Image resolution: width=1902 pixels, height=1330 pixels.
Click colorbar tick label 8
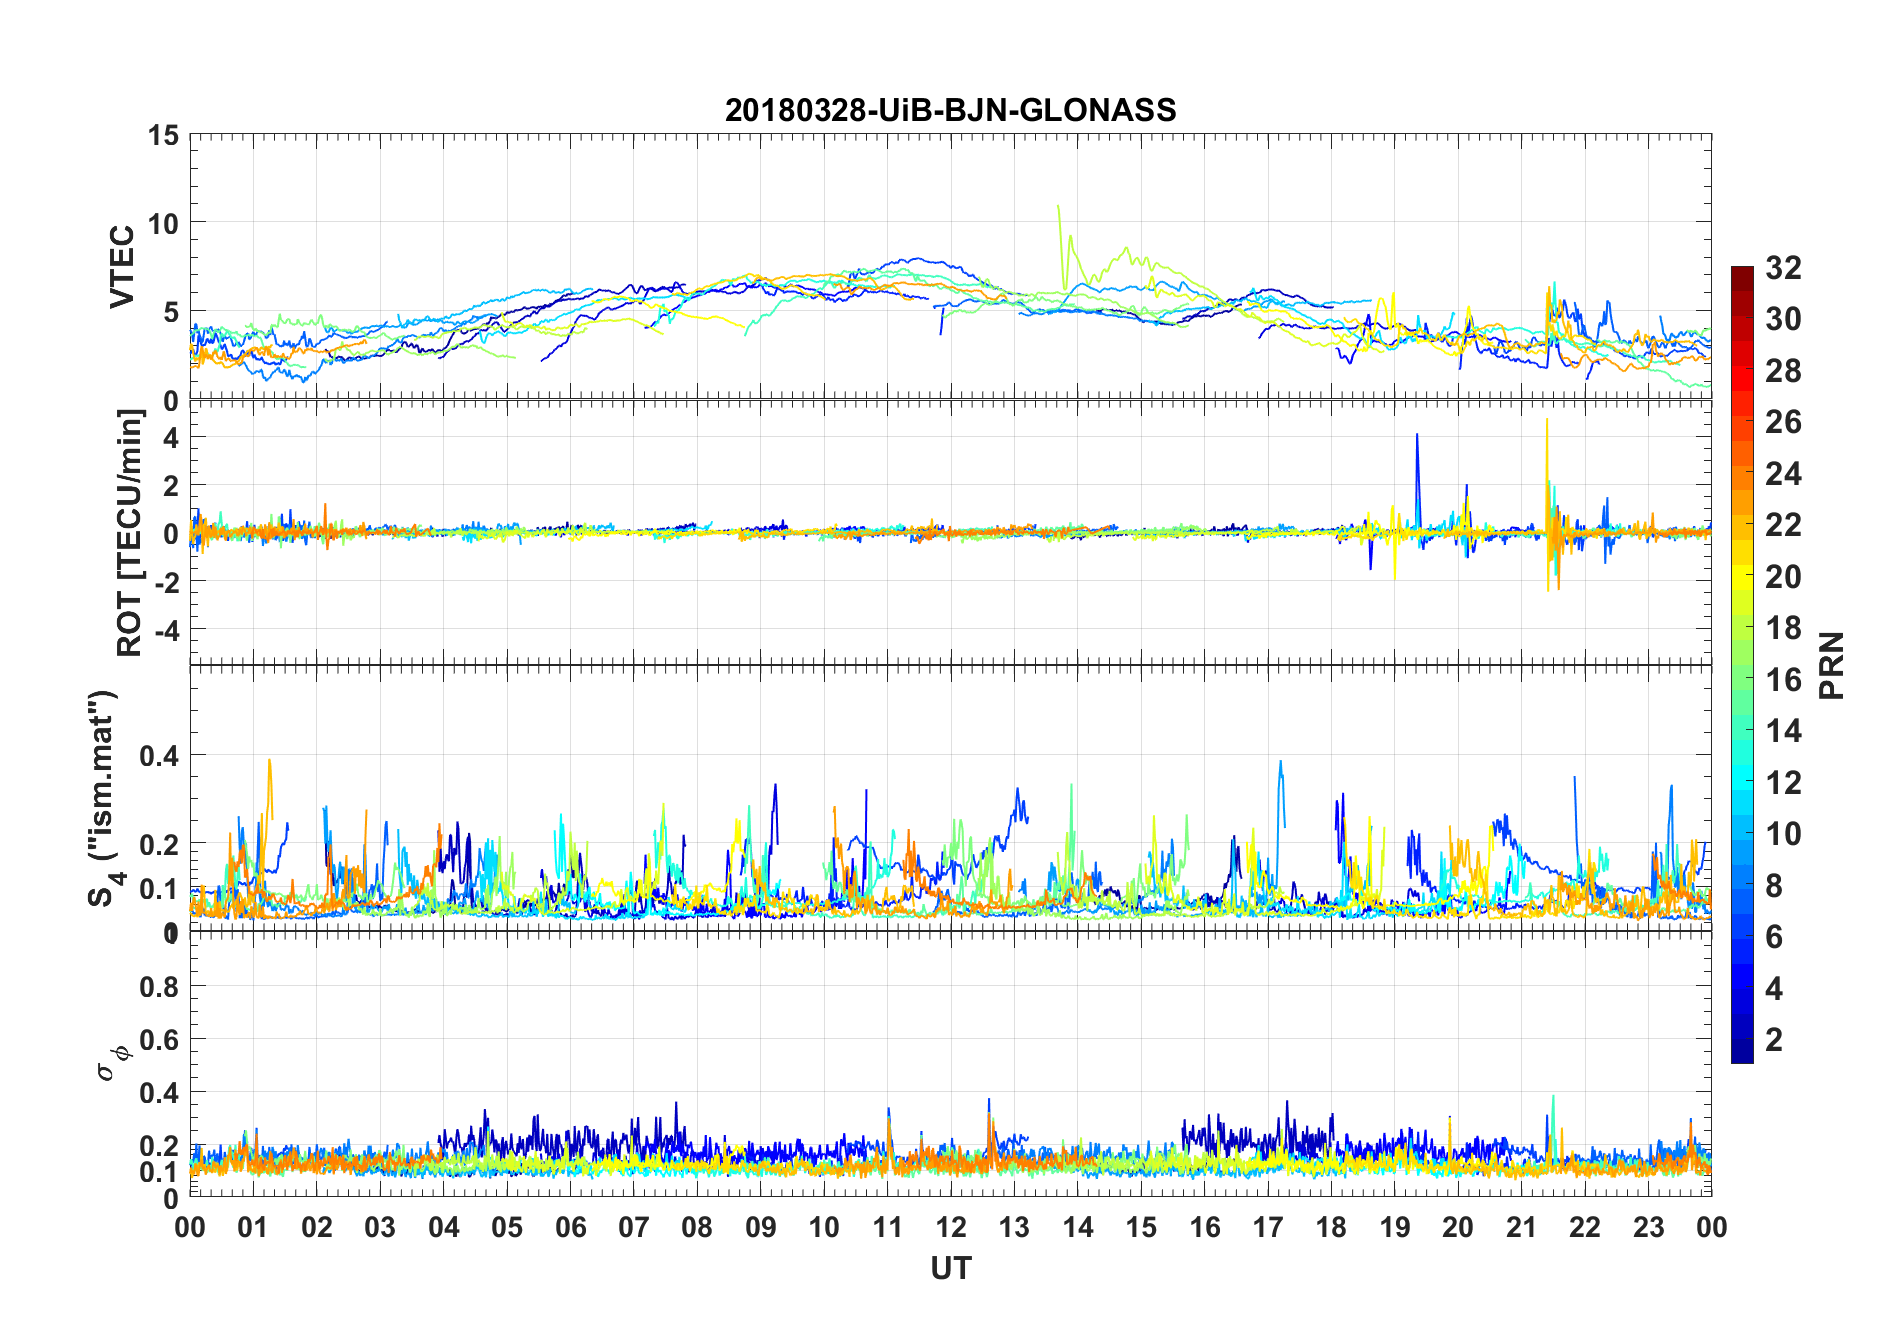(1774, 886)
